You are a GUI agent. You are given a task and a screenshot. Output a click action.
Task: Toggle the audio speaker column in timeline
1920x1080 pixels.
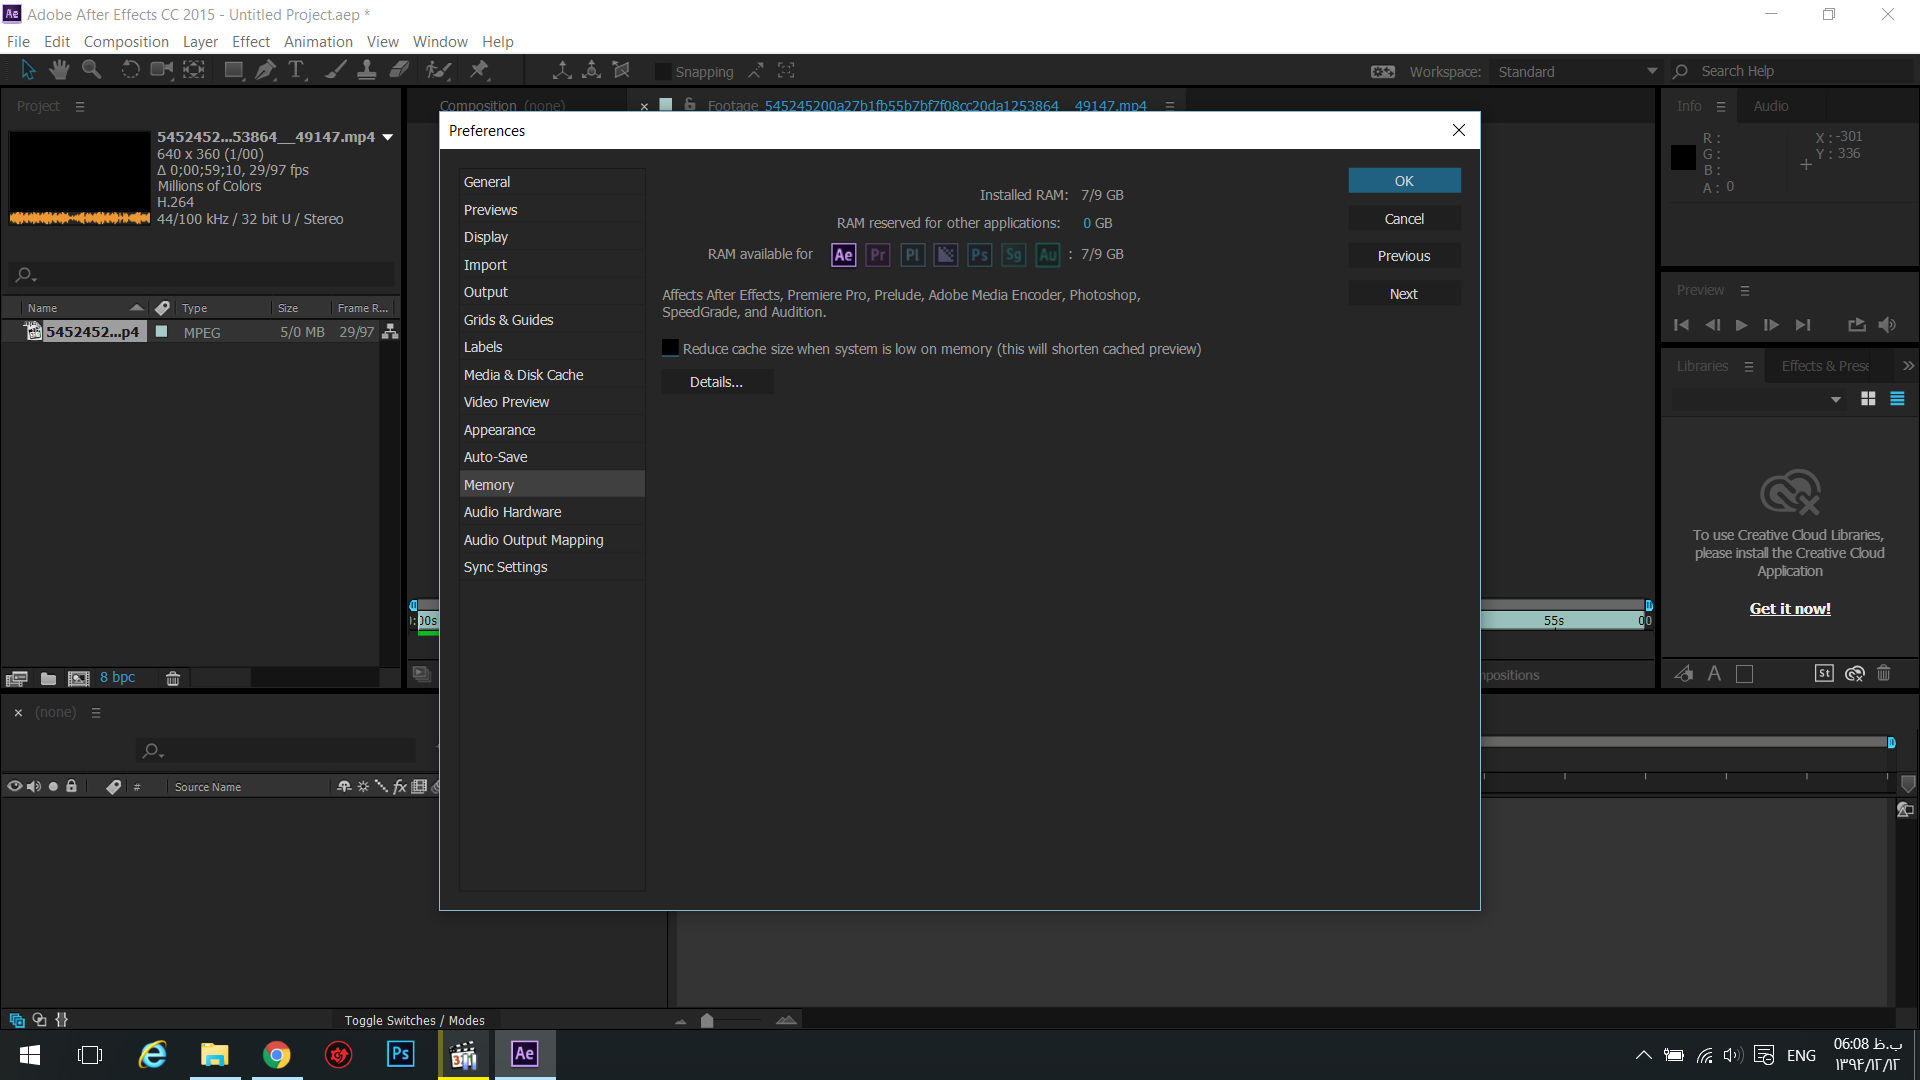tap(34, 787)
